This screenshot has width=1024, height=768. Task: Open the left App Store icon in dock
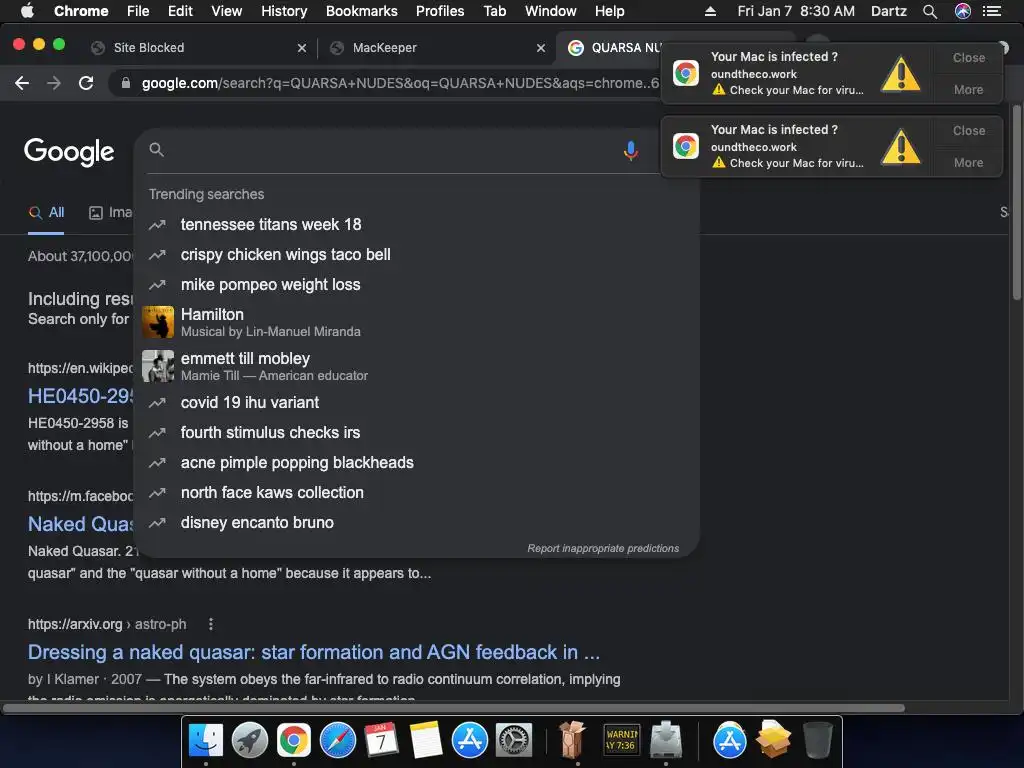click(x=470, y=740)
